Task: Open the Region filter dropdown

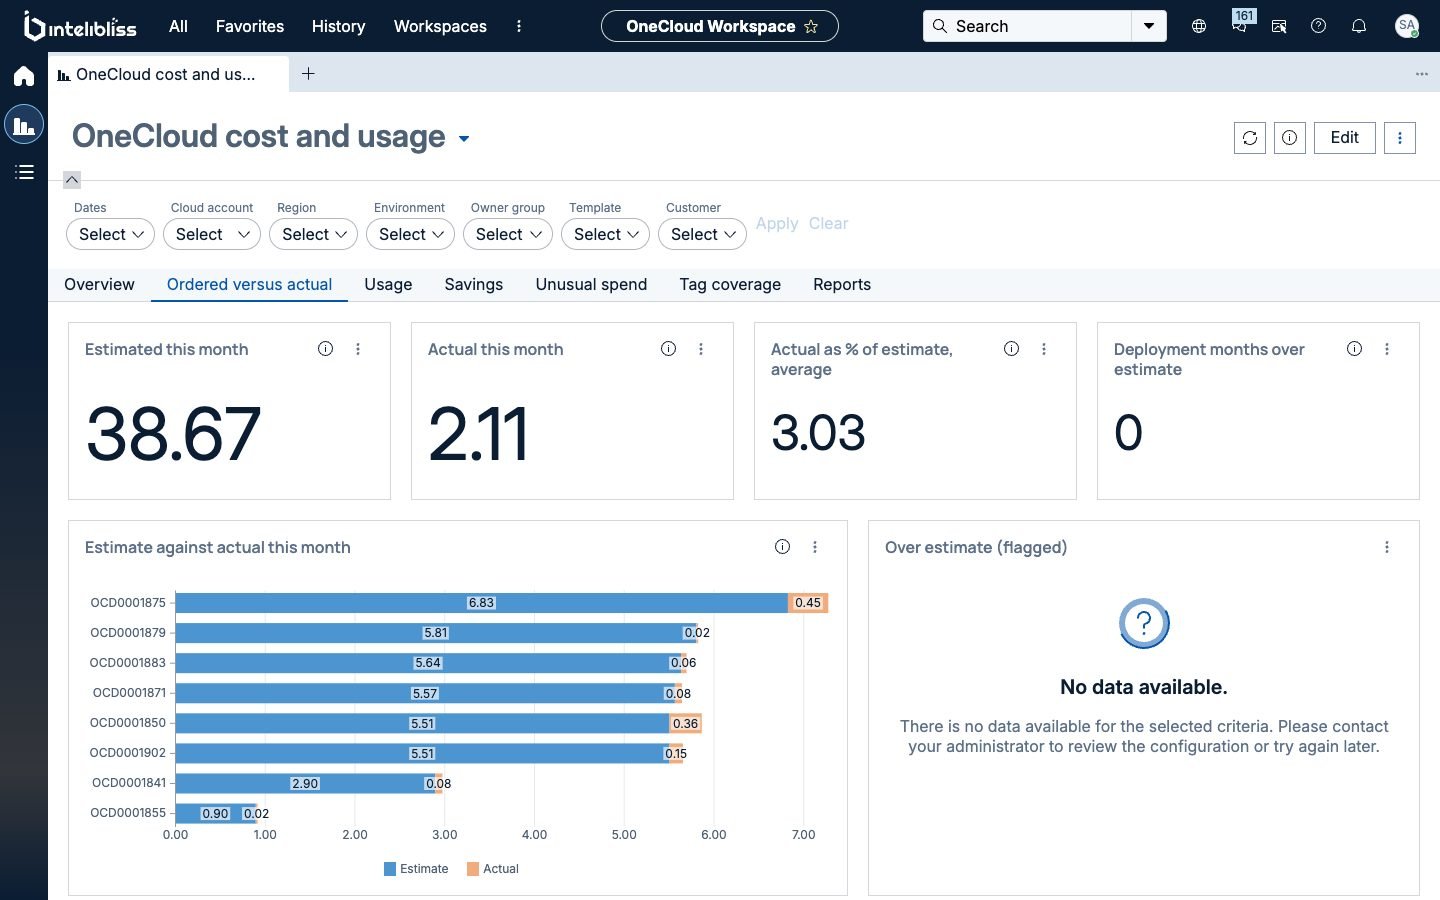Action: coord(313,234)
